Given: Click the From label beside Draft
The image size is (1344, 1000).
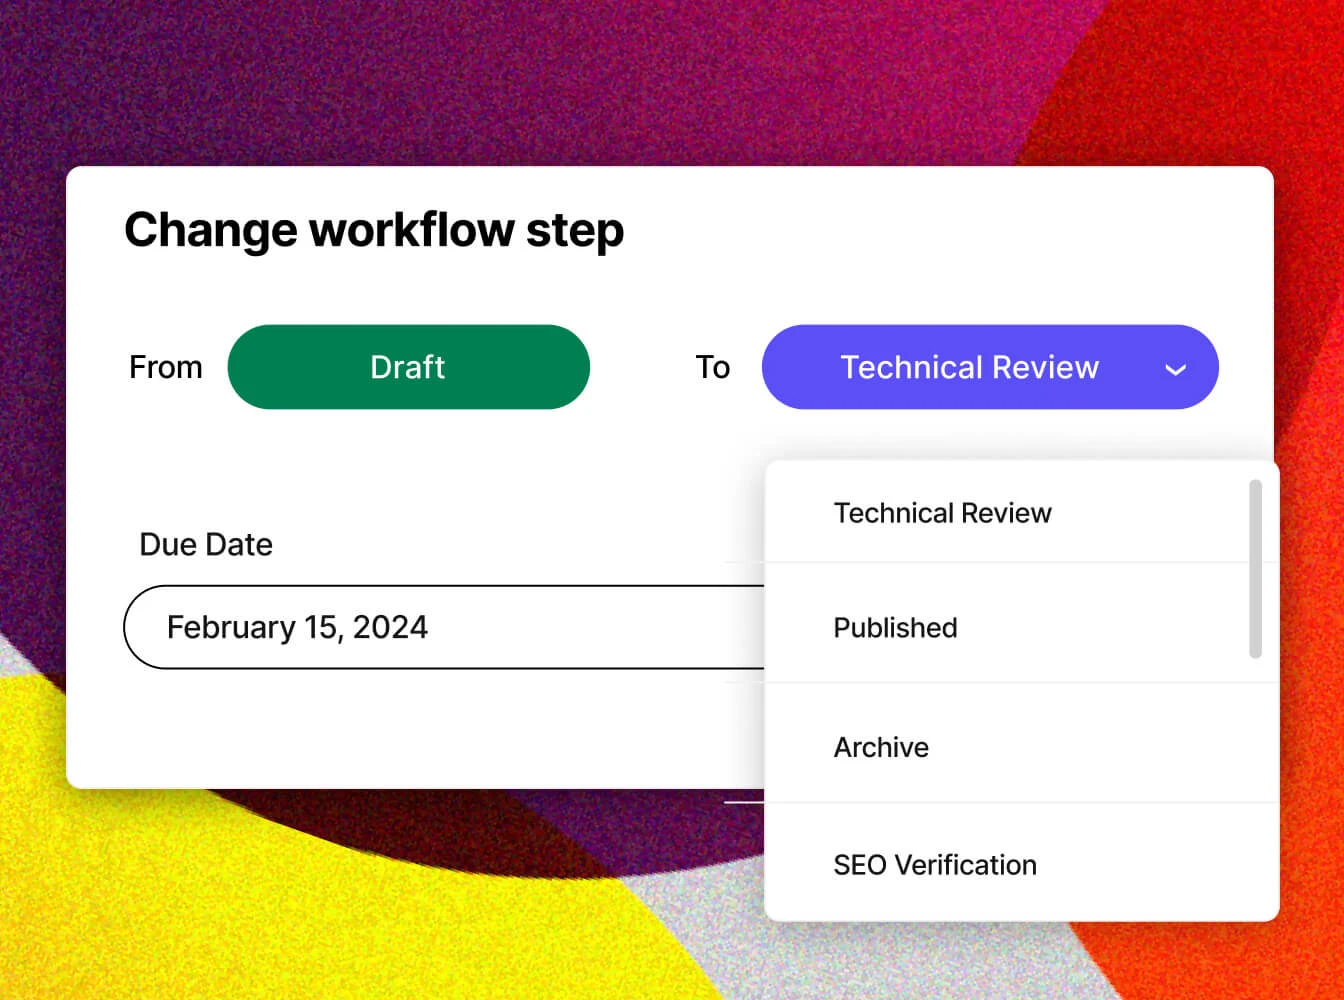Looking at the screenshot, I should [166, 367].
